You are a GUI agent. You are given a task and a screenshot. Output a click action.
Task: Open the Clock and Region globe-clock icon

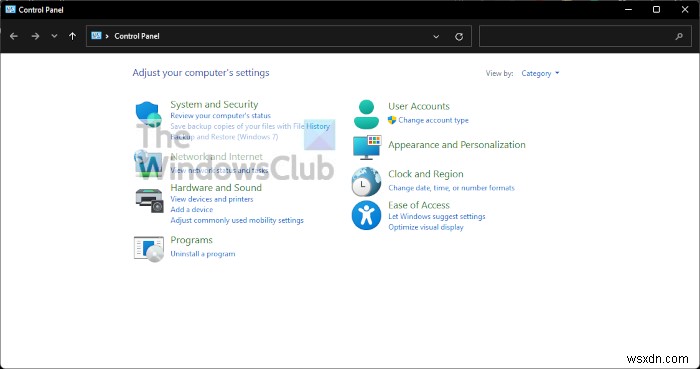(x=366, y=182)
